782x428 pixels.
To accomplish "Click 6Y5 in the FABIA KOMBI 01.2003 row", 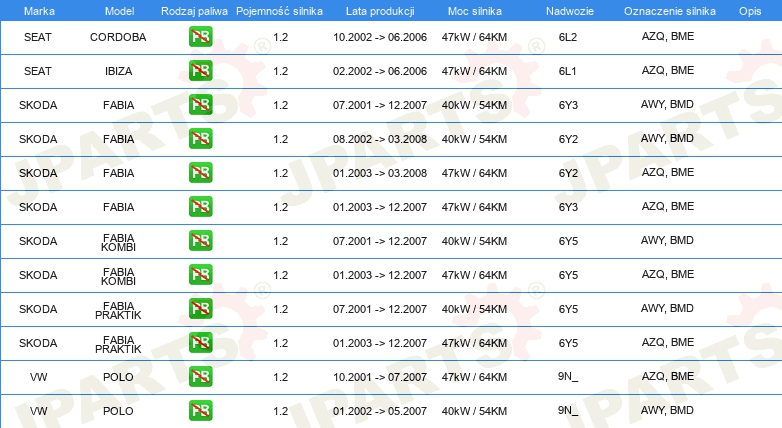I will (x=568, y=275).
